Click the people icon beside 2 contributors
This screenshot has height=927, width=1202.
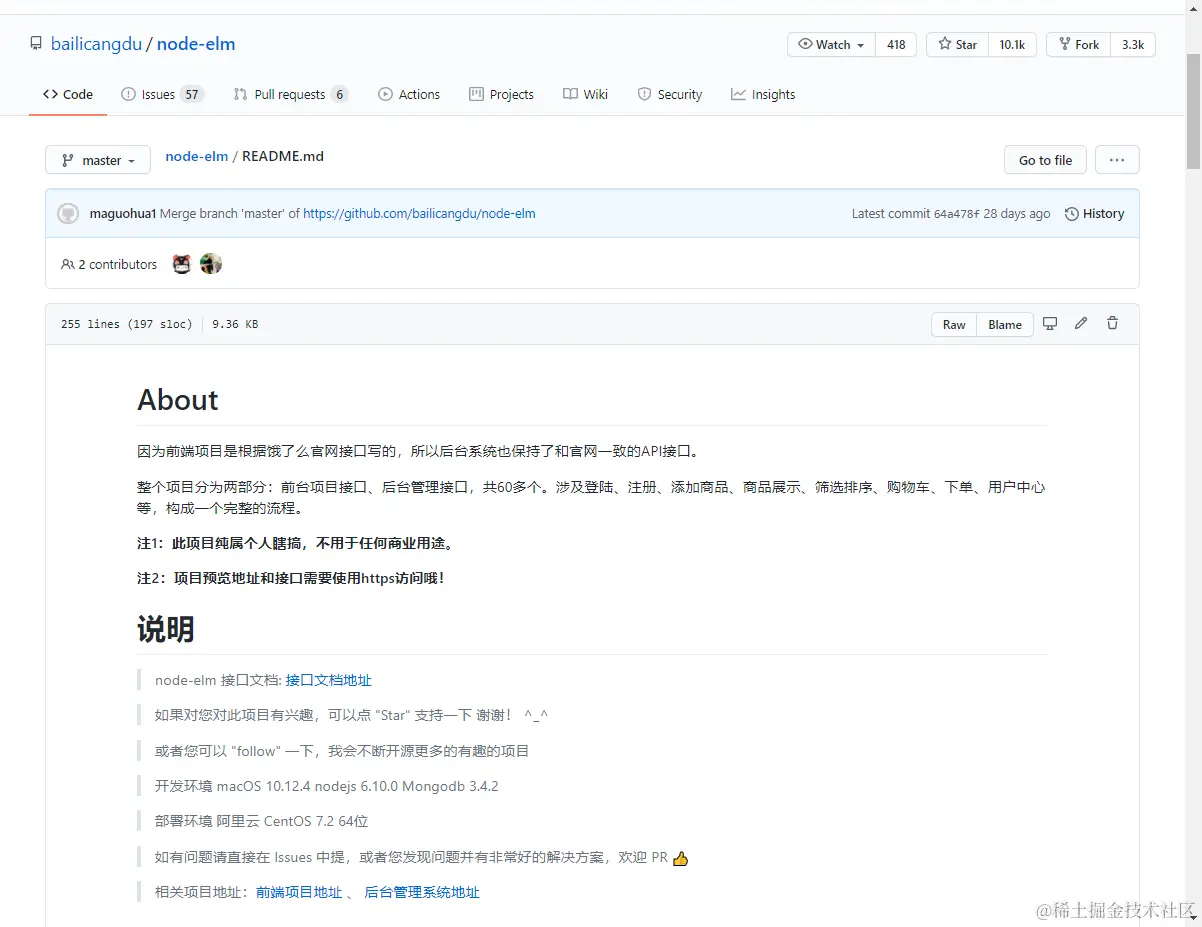click(x=68, y=264)
